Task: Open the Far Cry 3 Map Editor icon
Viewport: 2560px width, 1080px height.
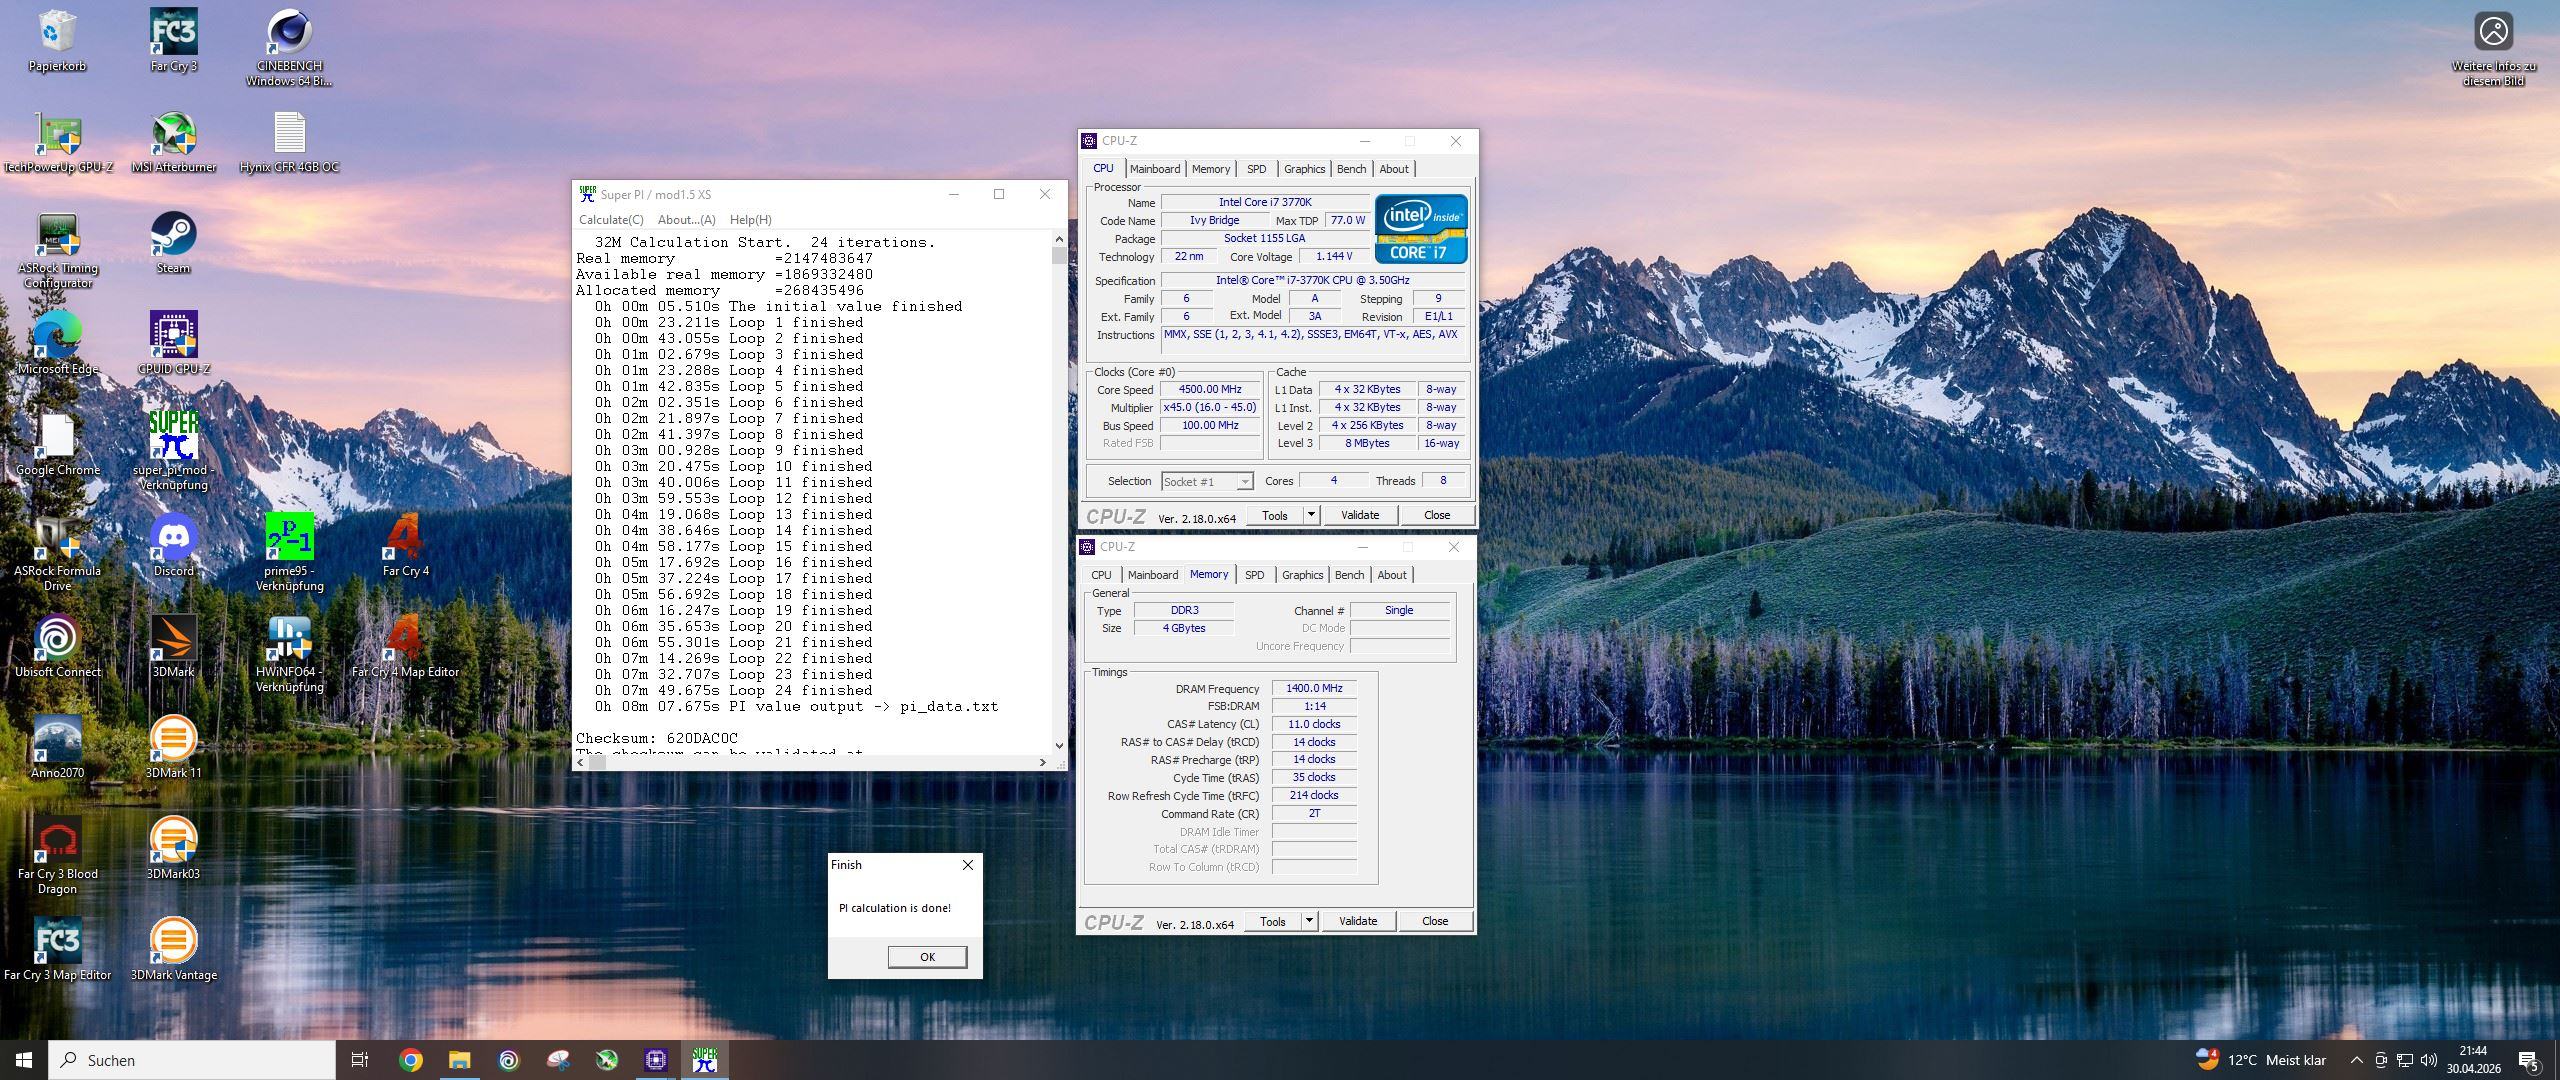Action: [57, 950]
